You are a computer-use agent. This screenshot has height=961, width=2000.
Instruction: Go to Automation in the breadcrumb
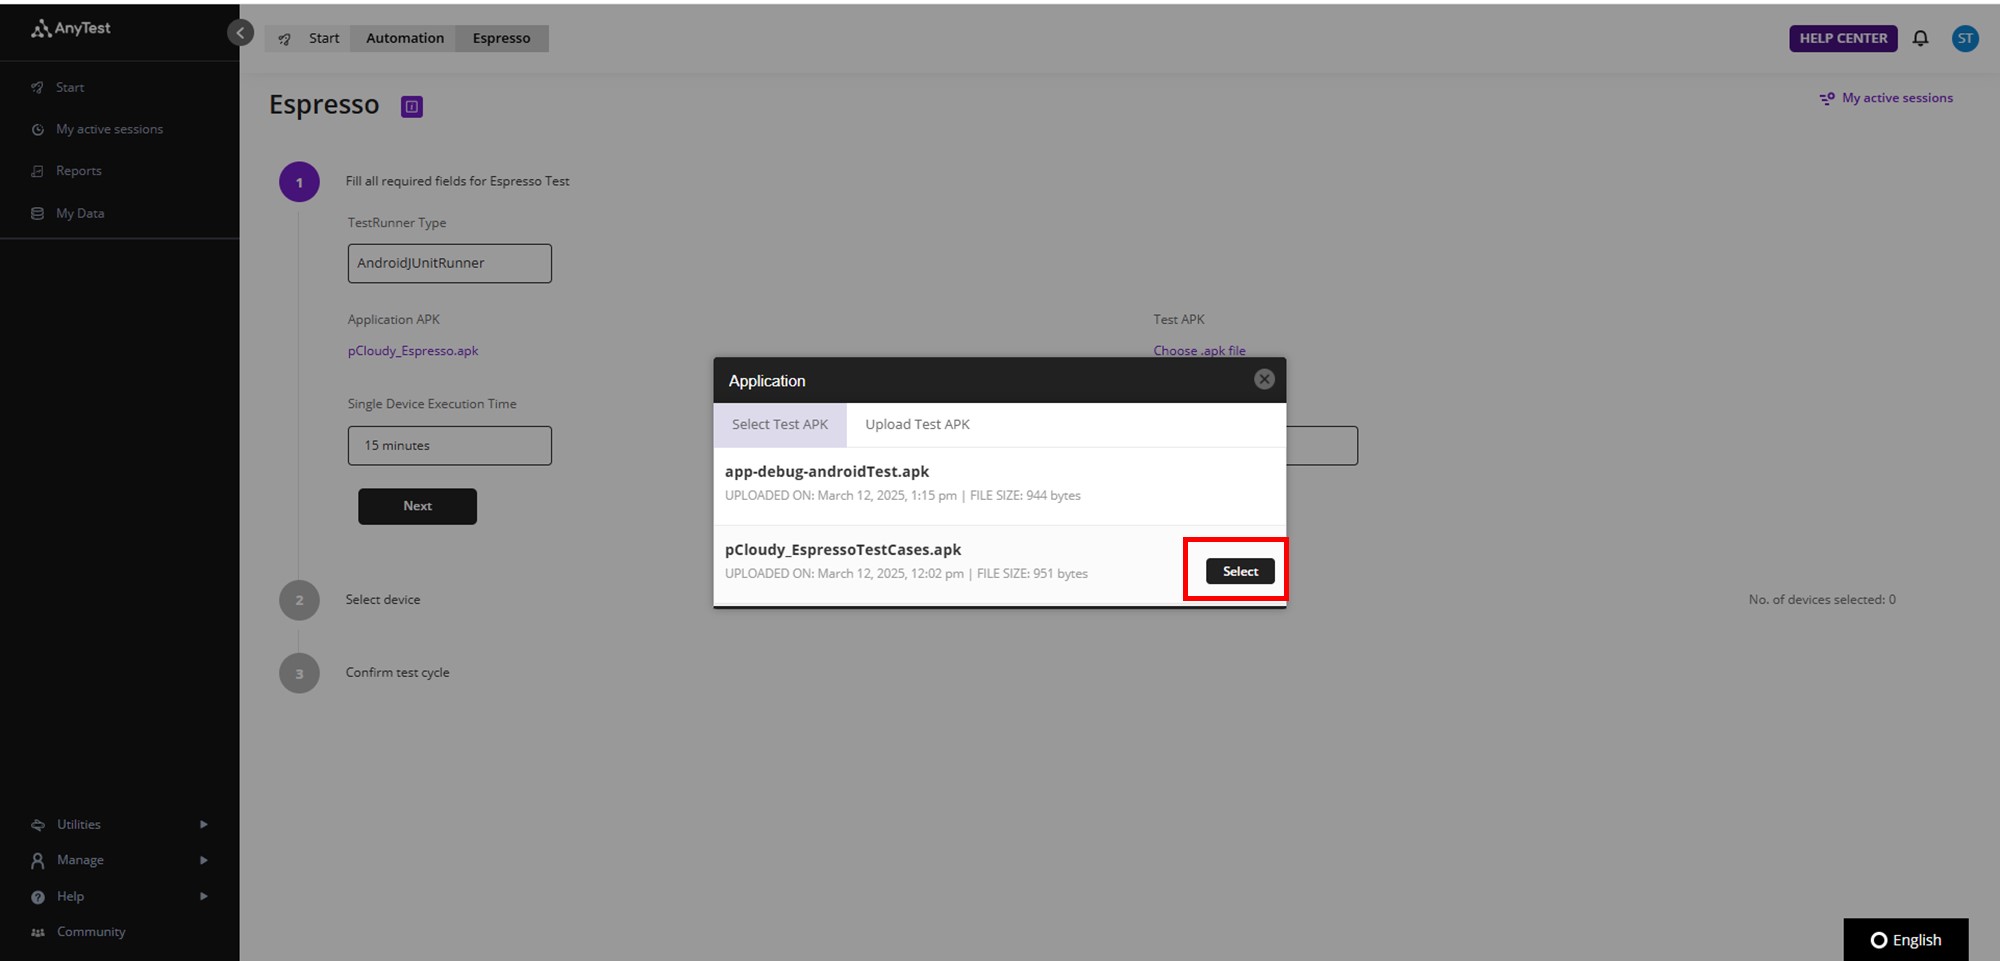click(x=405, y=38)
